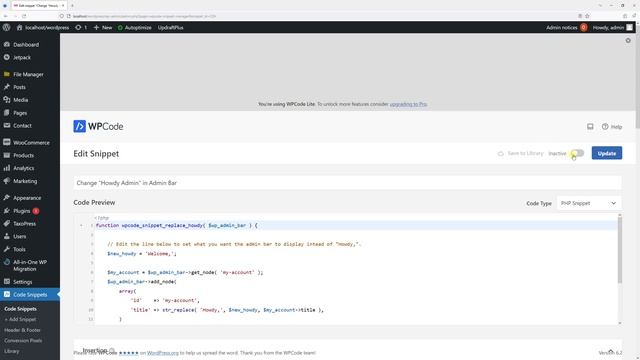
Task: Open the Autoptimize admin bar menu
Action: pos(135,27)
